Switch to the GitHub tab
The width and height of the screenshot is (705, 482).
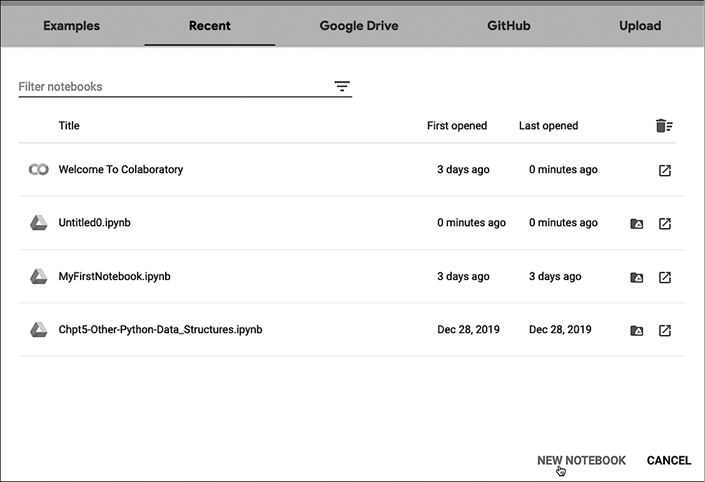pos(509,26)
